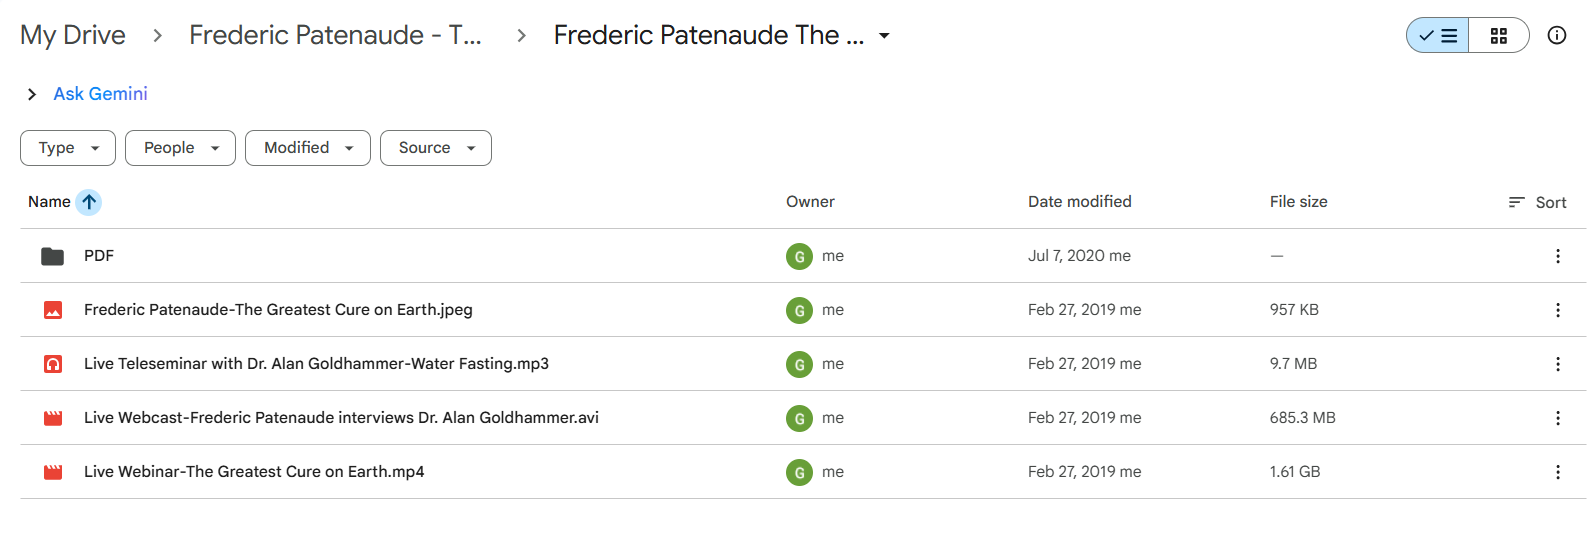Viewport: 1587px width, 537px height.
Task: Go to My Drive breadcrumb
Action: pyautogui.click(x=73, y=35)
